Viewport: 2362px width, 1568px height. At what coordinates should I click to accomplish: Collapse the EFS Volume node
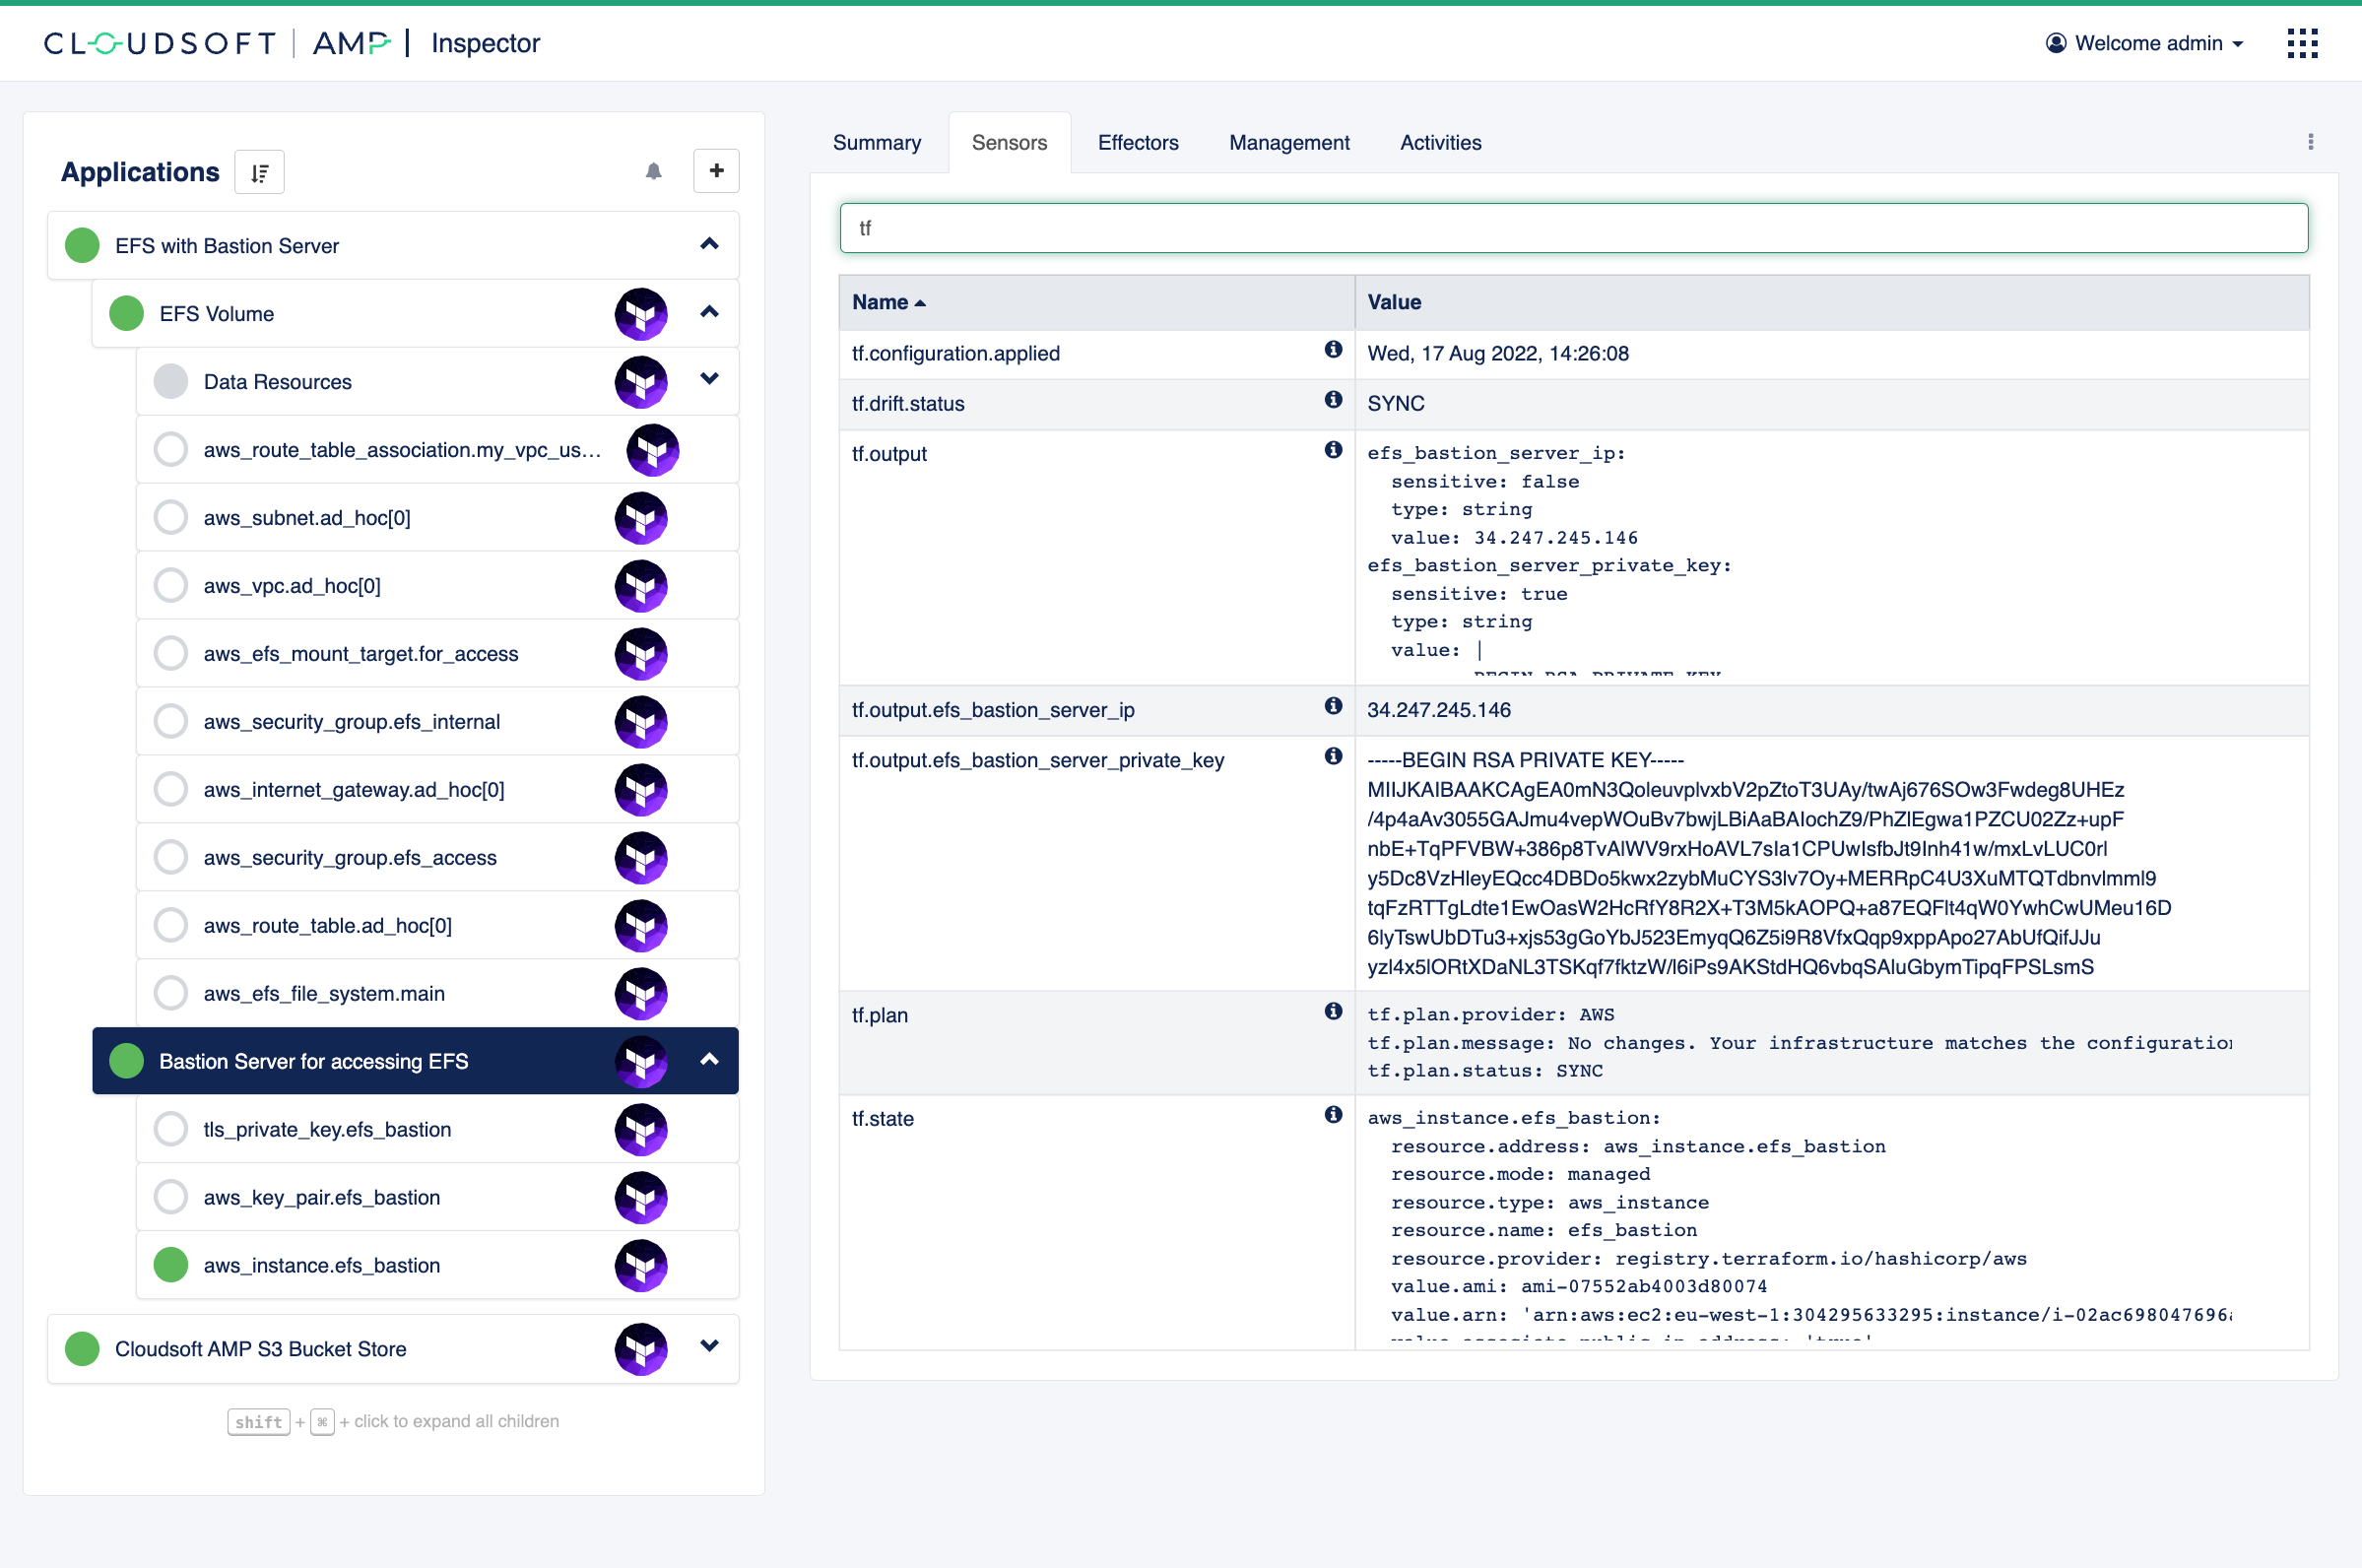tap(709, 312)
